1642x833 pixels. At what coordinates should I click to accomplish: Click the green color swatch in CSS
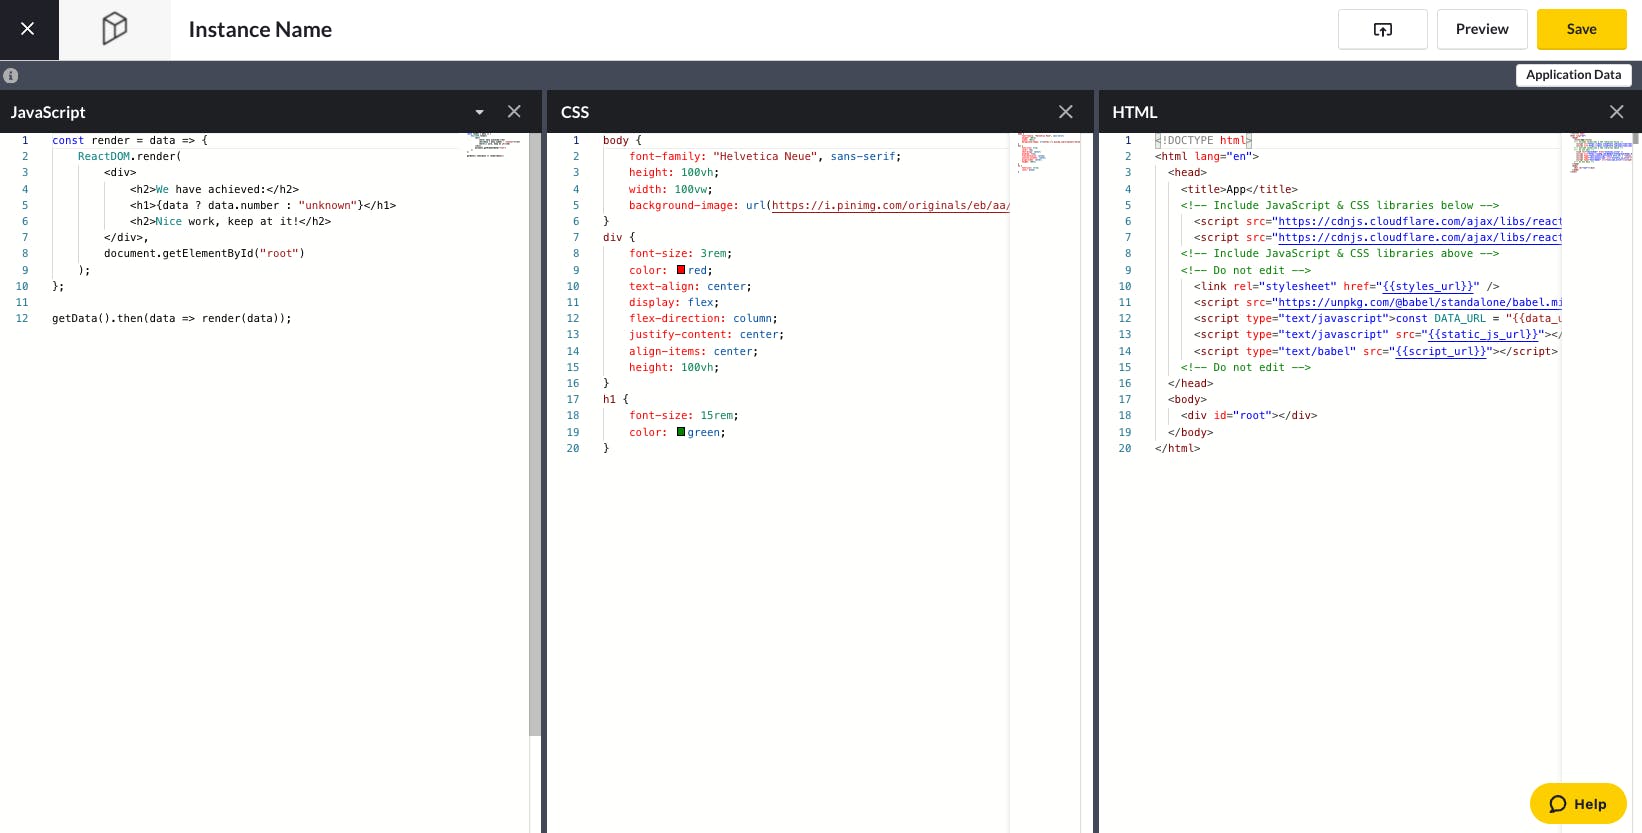(681, 432)
